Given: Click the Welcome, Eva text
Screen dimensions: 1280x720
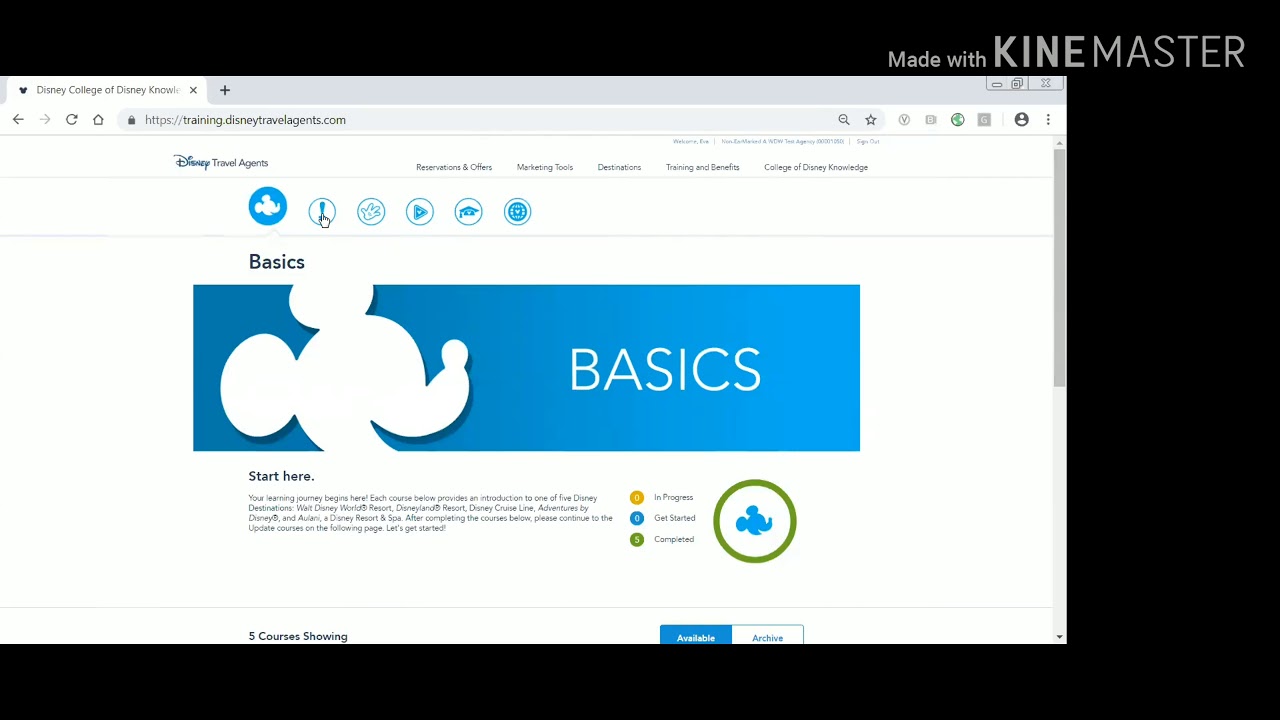Looking at the screenshot, I should pyautogui.click(x=690, y=141).
